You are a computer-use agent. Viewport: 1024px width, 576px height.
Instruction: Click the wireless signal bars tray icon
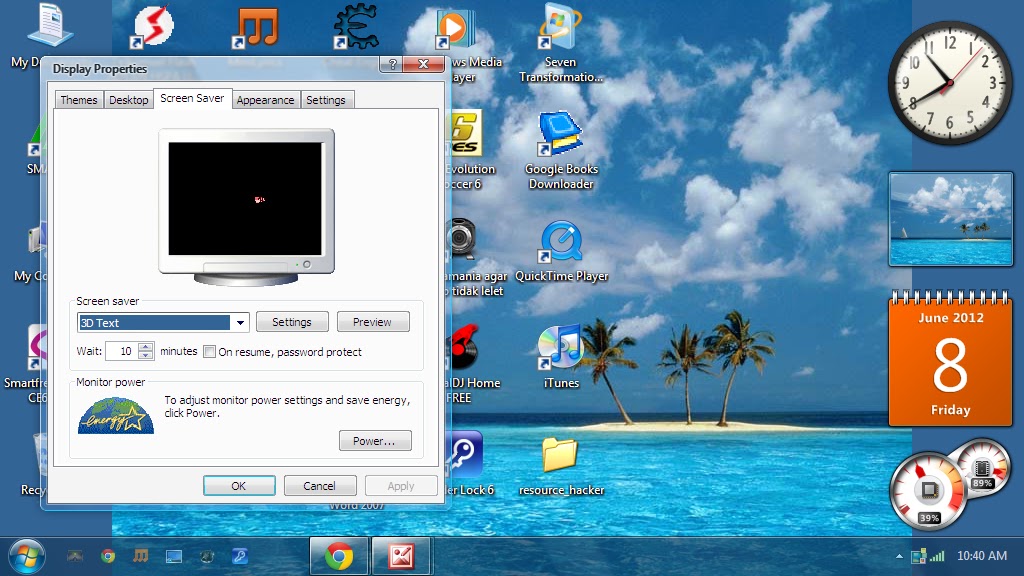pos(938,556)
